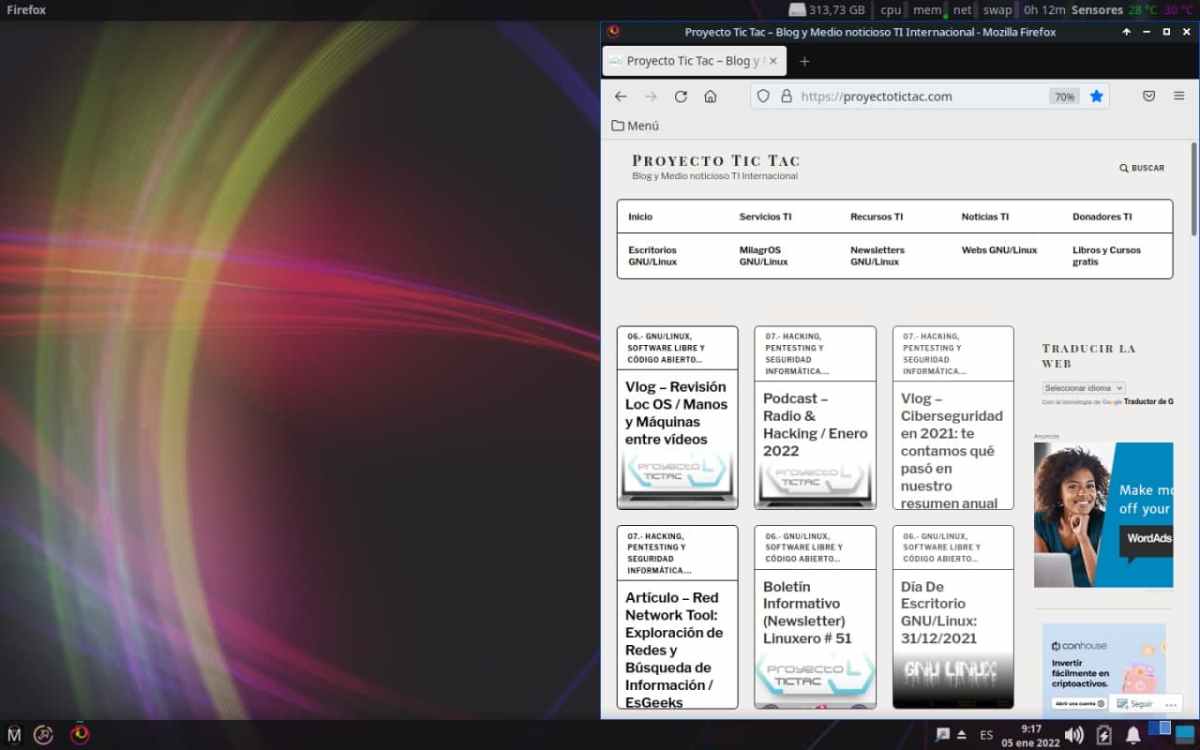
Task: Open Noticias TI menu item
Action: point(985,217)
